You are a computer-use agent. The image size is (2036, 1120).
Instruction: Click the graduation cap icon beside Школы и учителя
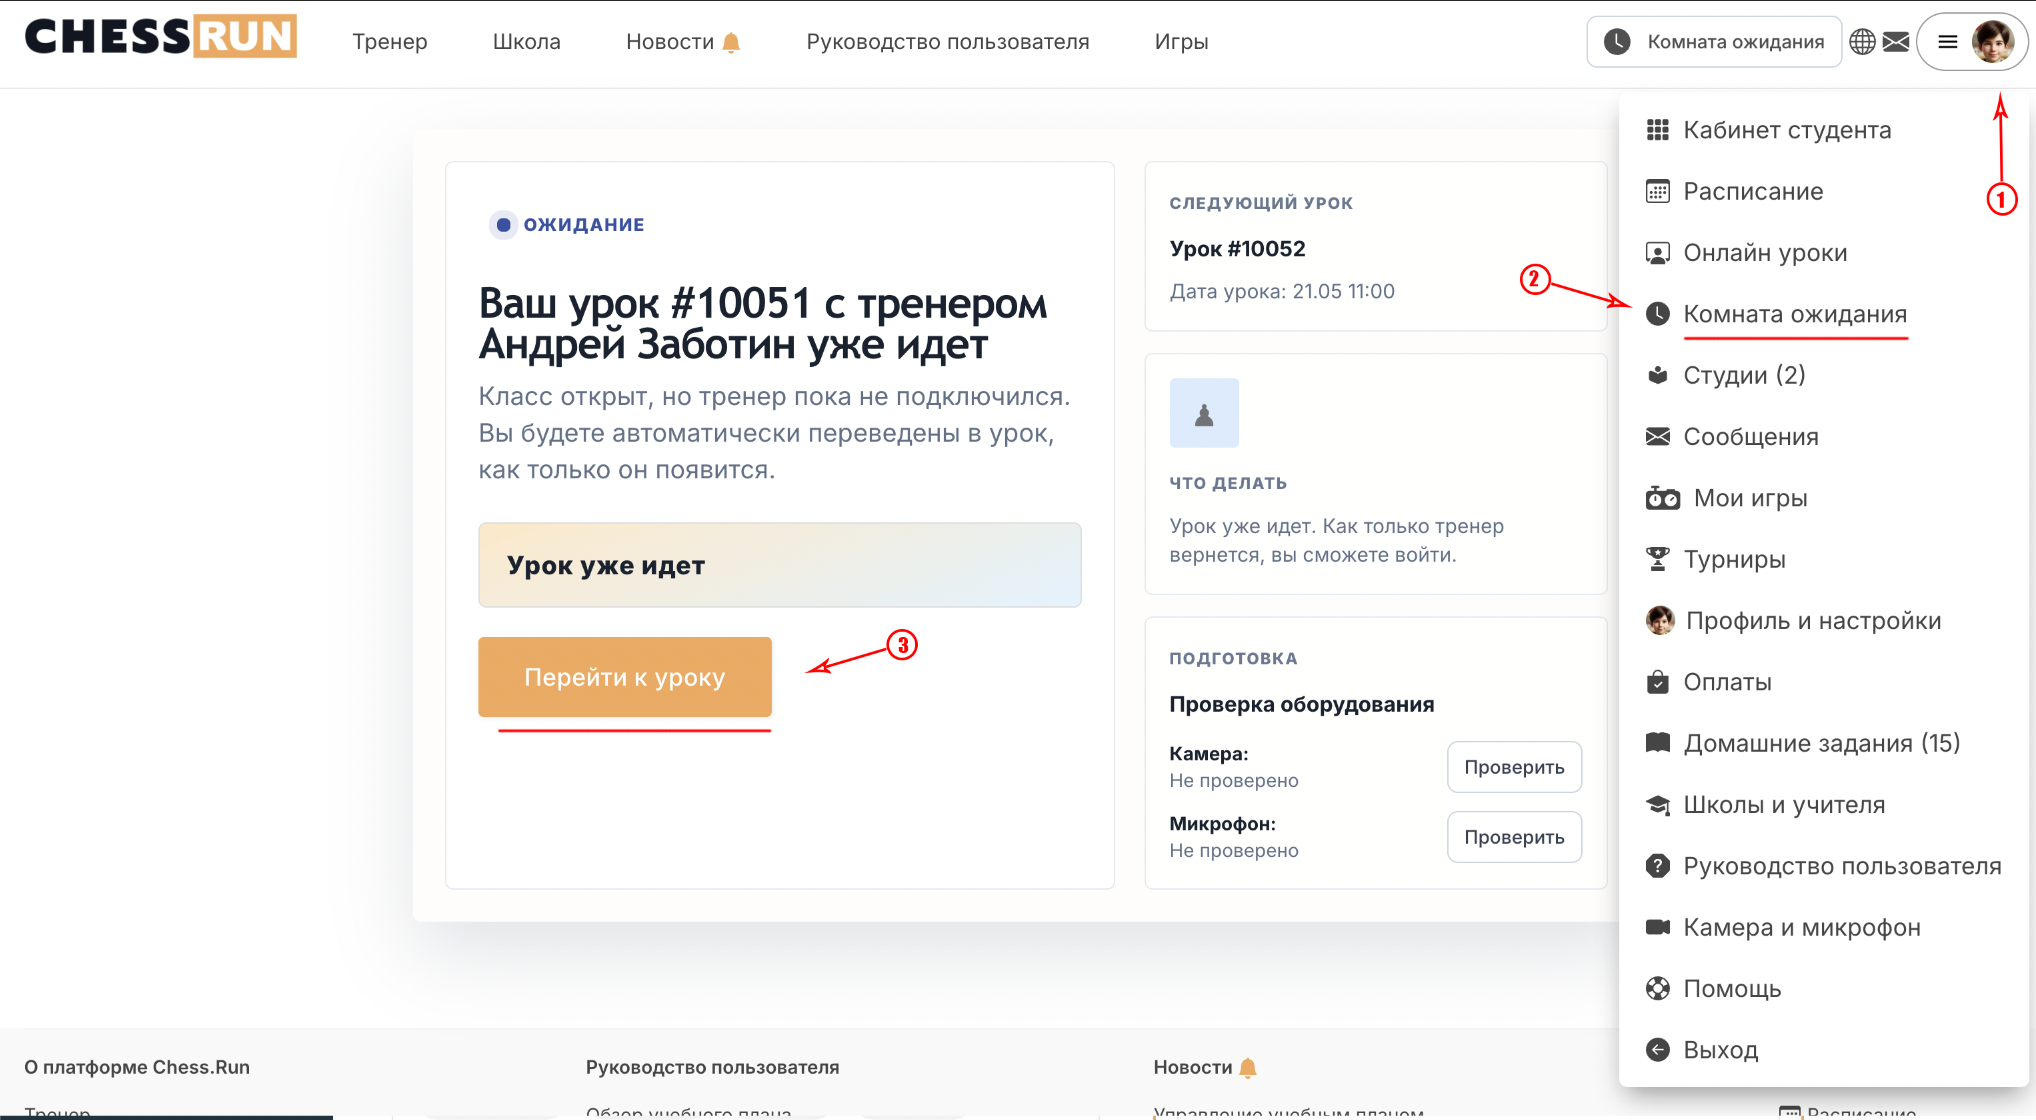1658,805
